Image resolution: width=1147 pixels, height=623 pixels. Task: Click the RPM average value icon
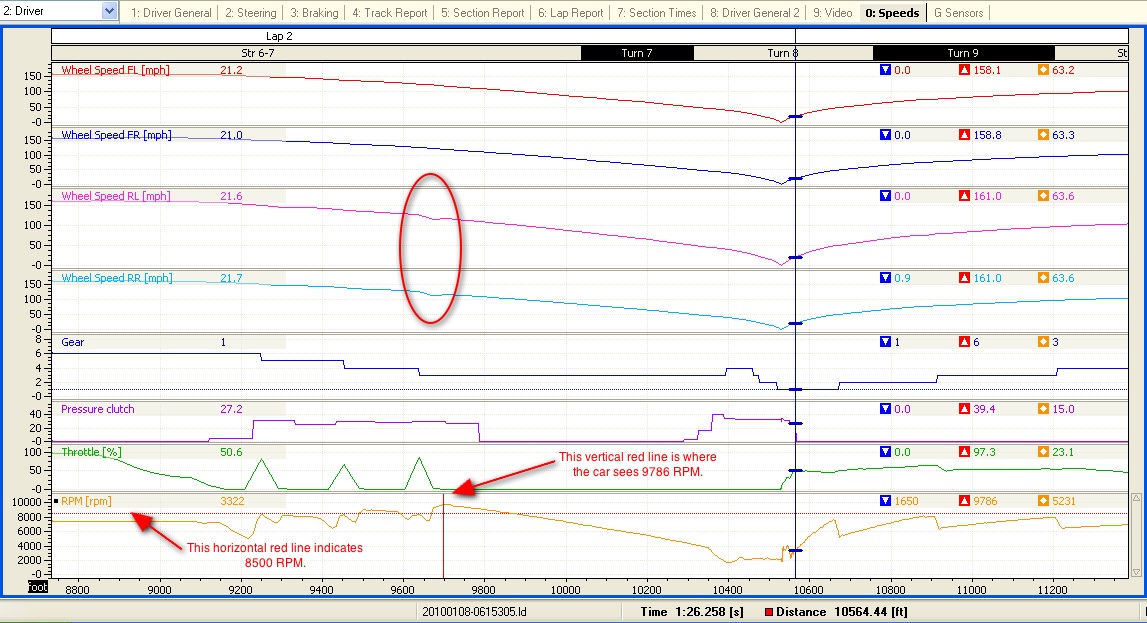coord(1043,501)
